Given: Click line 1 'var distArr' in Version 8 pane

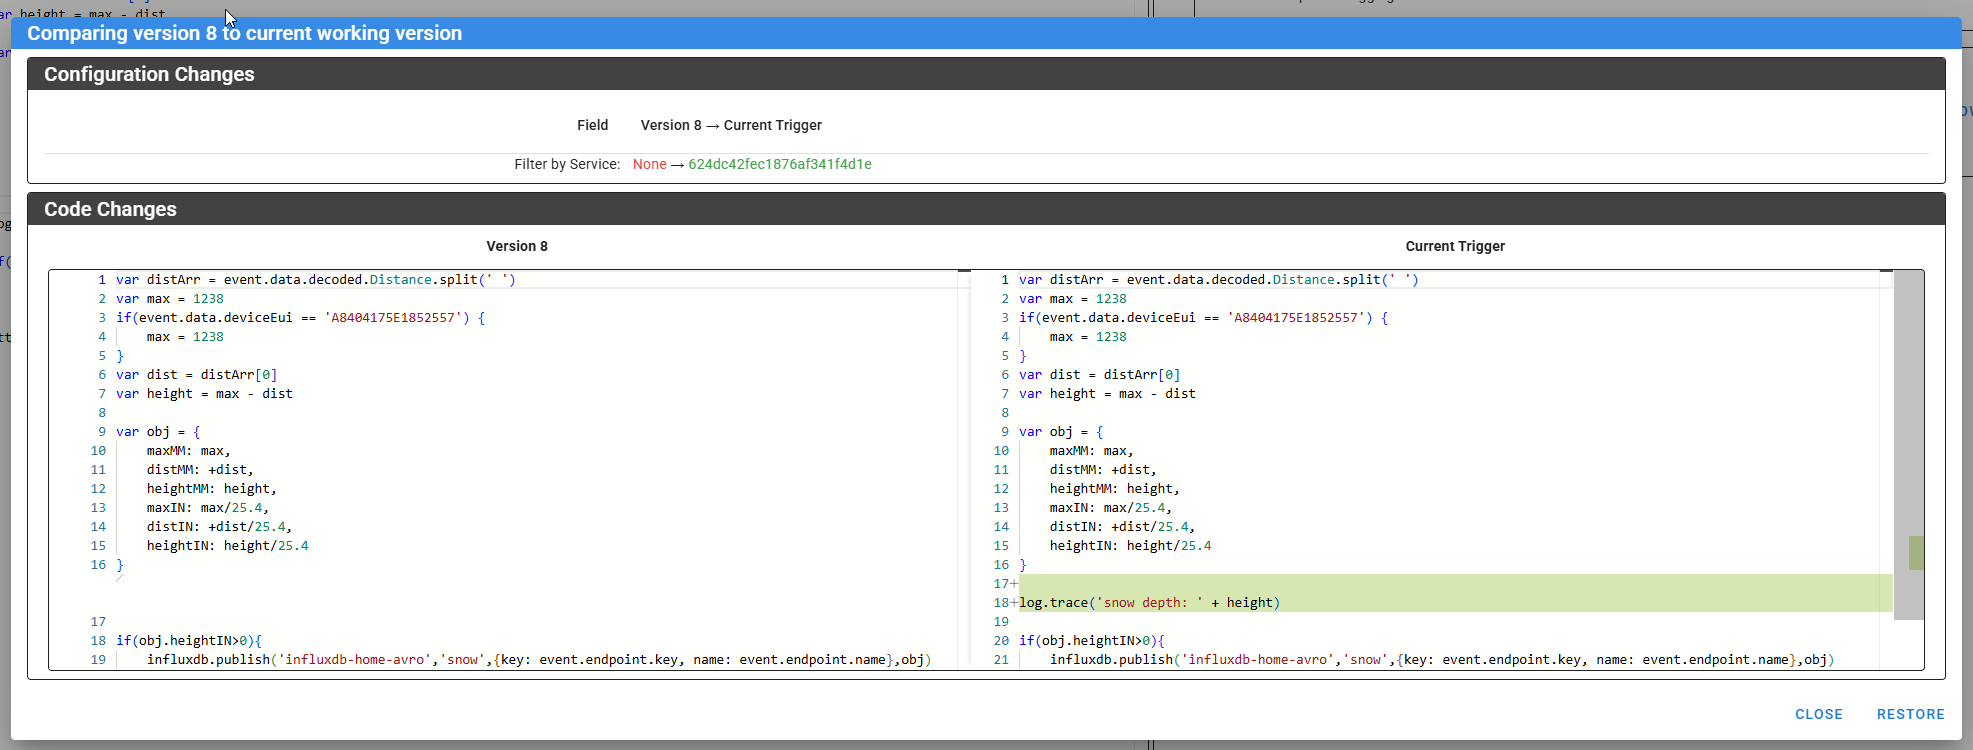Looking at the screenshot, I should 316,280.
